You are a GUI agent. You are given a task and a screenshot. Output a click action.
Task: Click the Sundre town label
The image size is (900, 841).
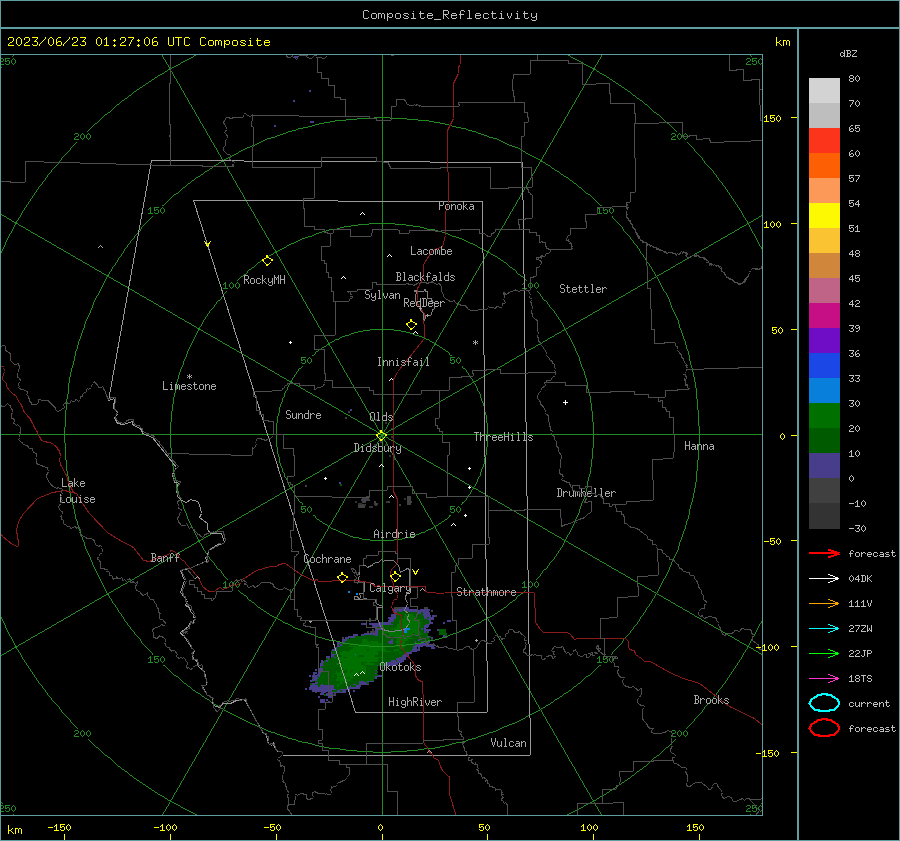click(x=303, y=414)
